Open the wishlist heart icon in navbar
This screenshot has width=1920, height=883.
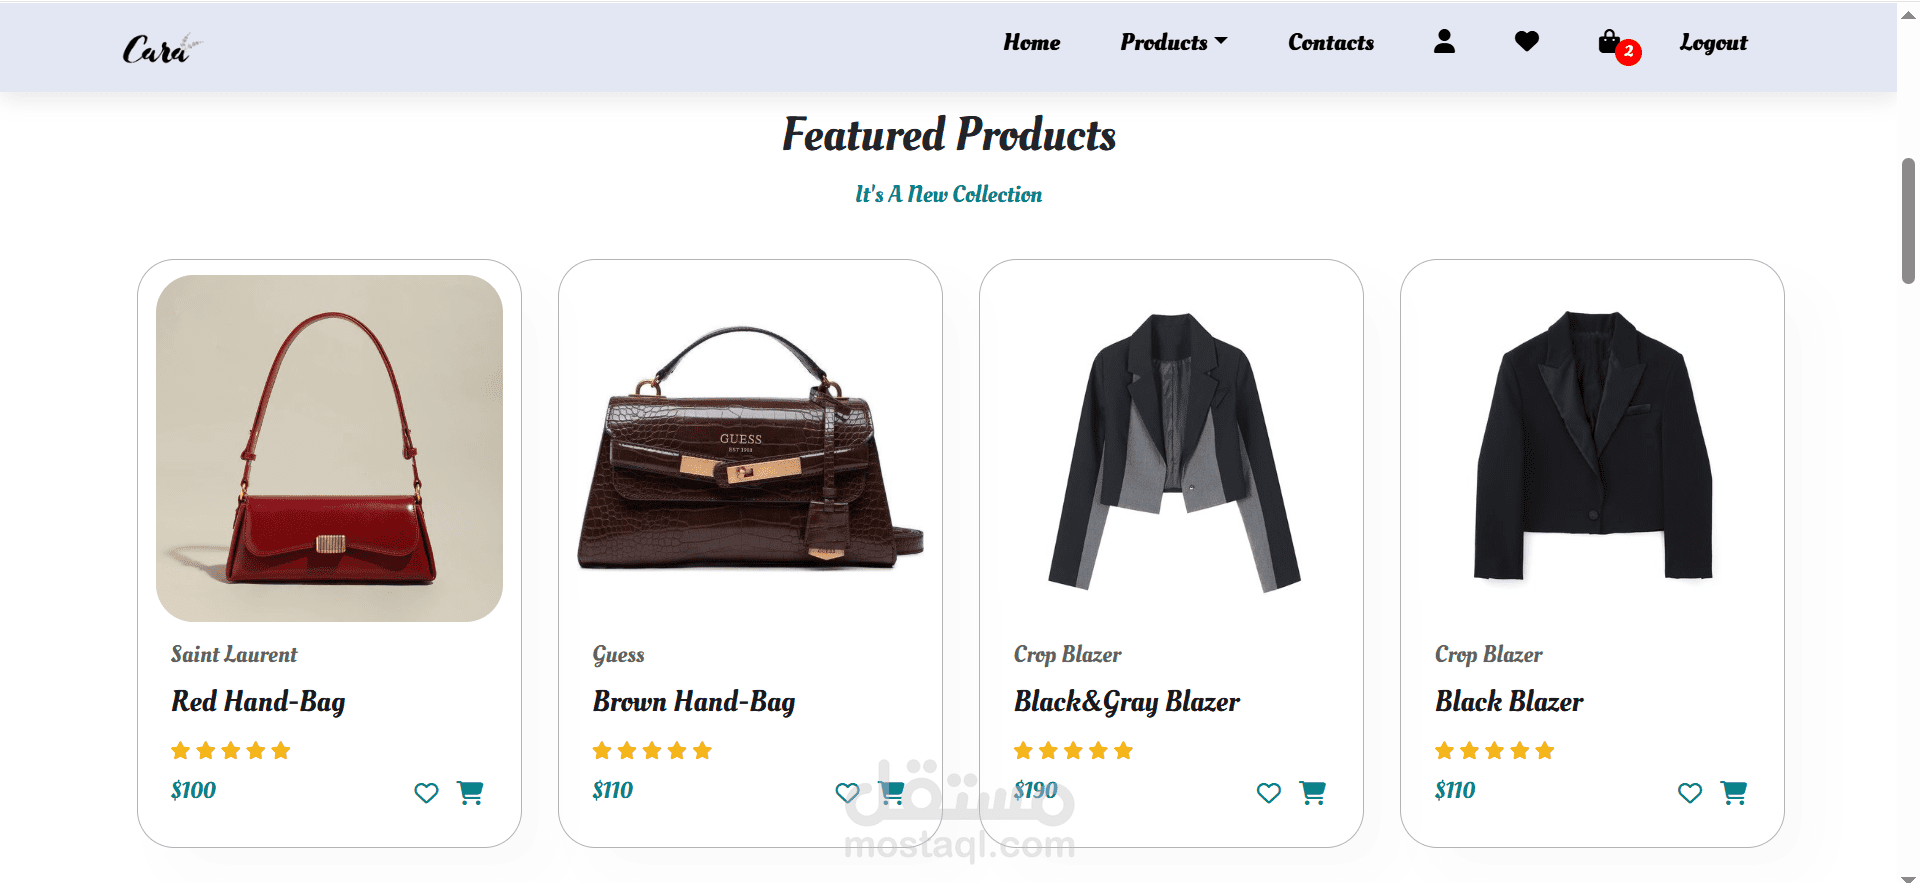(x=1526, y=42)
